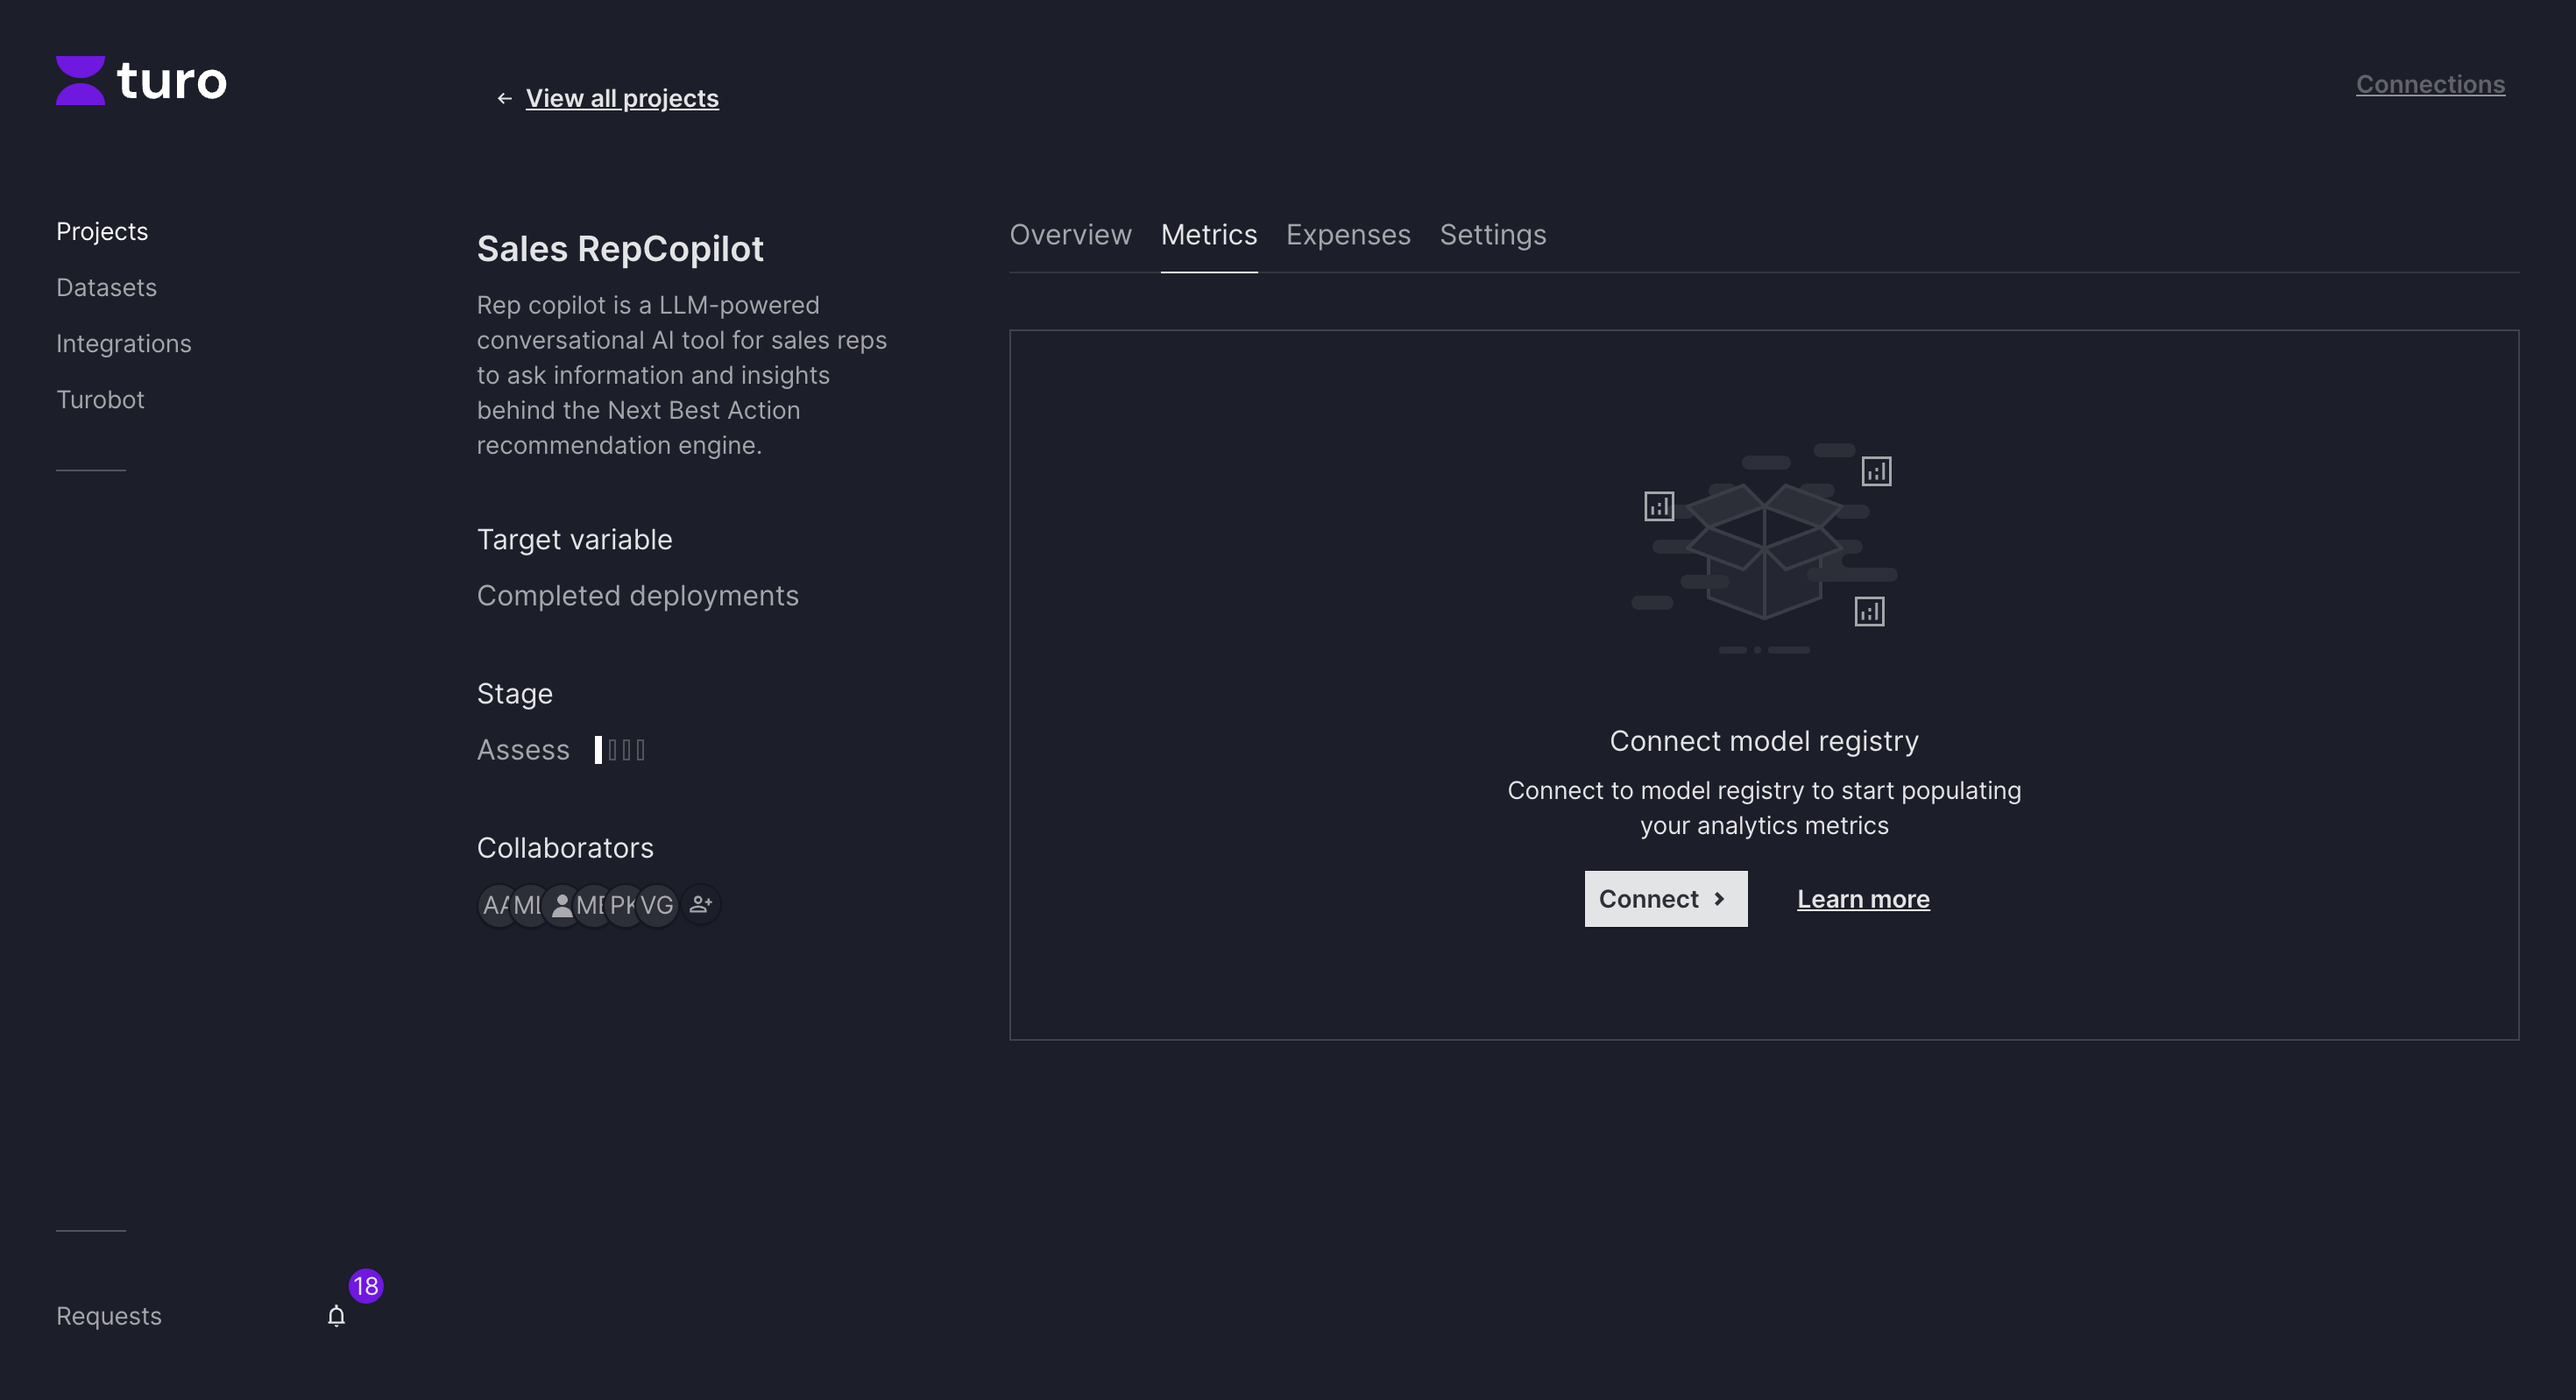Switch to the Settings tab
Image resolution: width=2576 pixels, height=1400 pixels.
click(x=1493, y=234)
